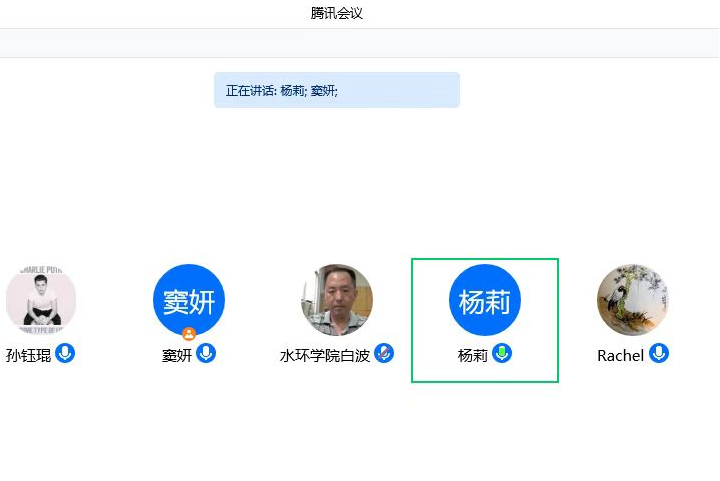Screen dimensions: 720x481
Task: Click the Rachel name label
Action: click(620, 355)
